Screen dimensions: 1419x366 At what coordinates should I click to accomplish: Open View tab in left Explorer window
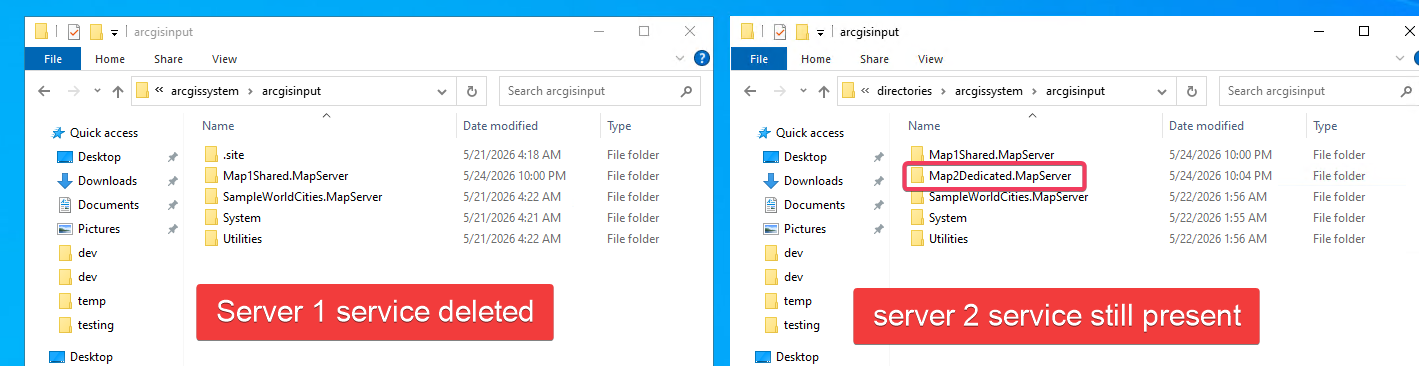point(224,59)
